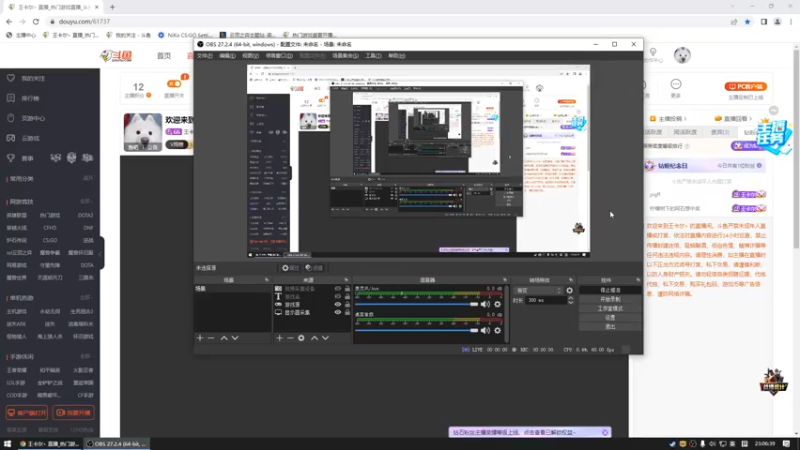
Task: Lock the video capture device source
Action: point(347,289)
